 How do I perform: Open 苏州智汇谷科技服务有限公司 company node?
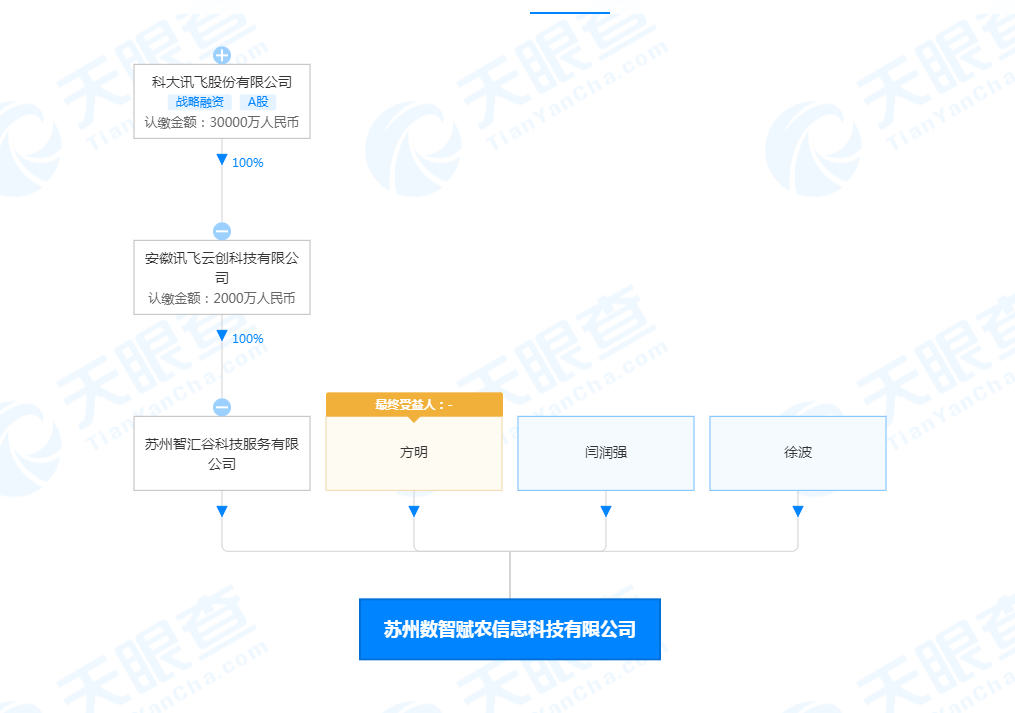click(x=222, y=453)
